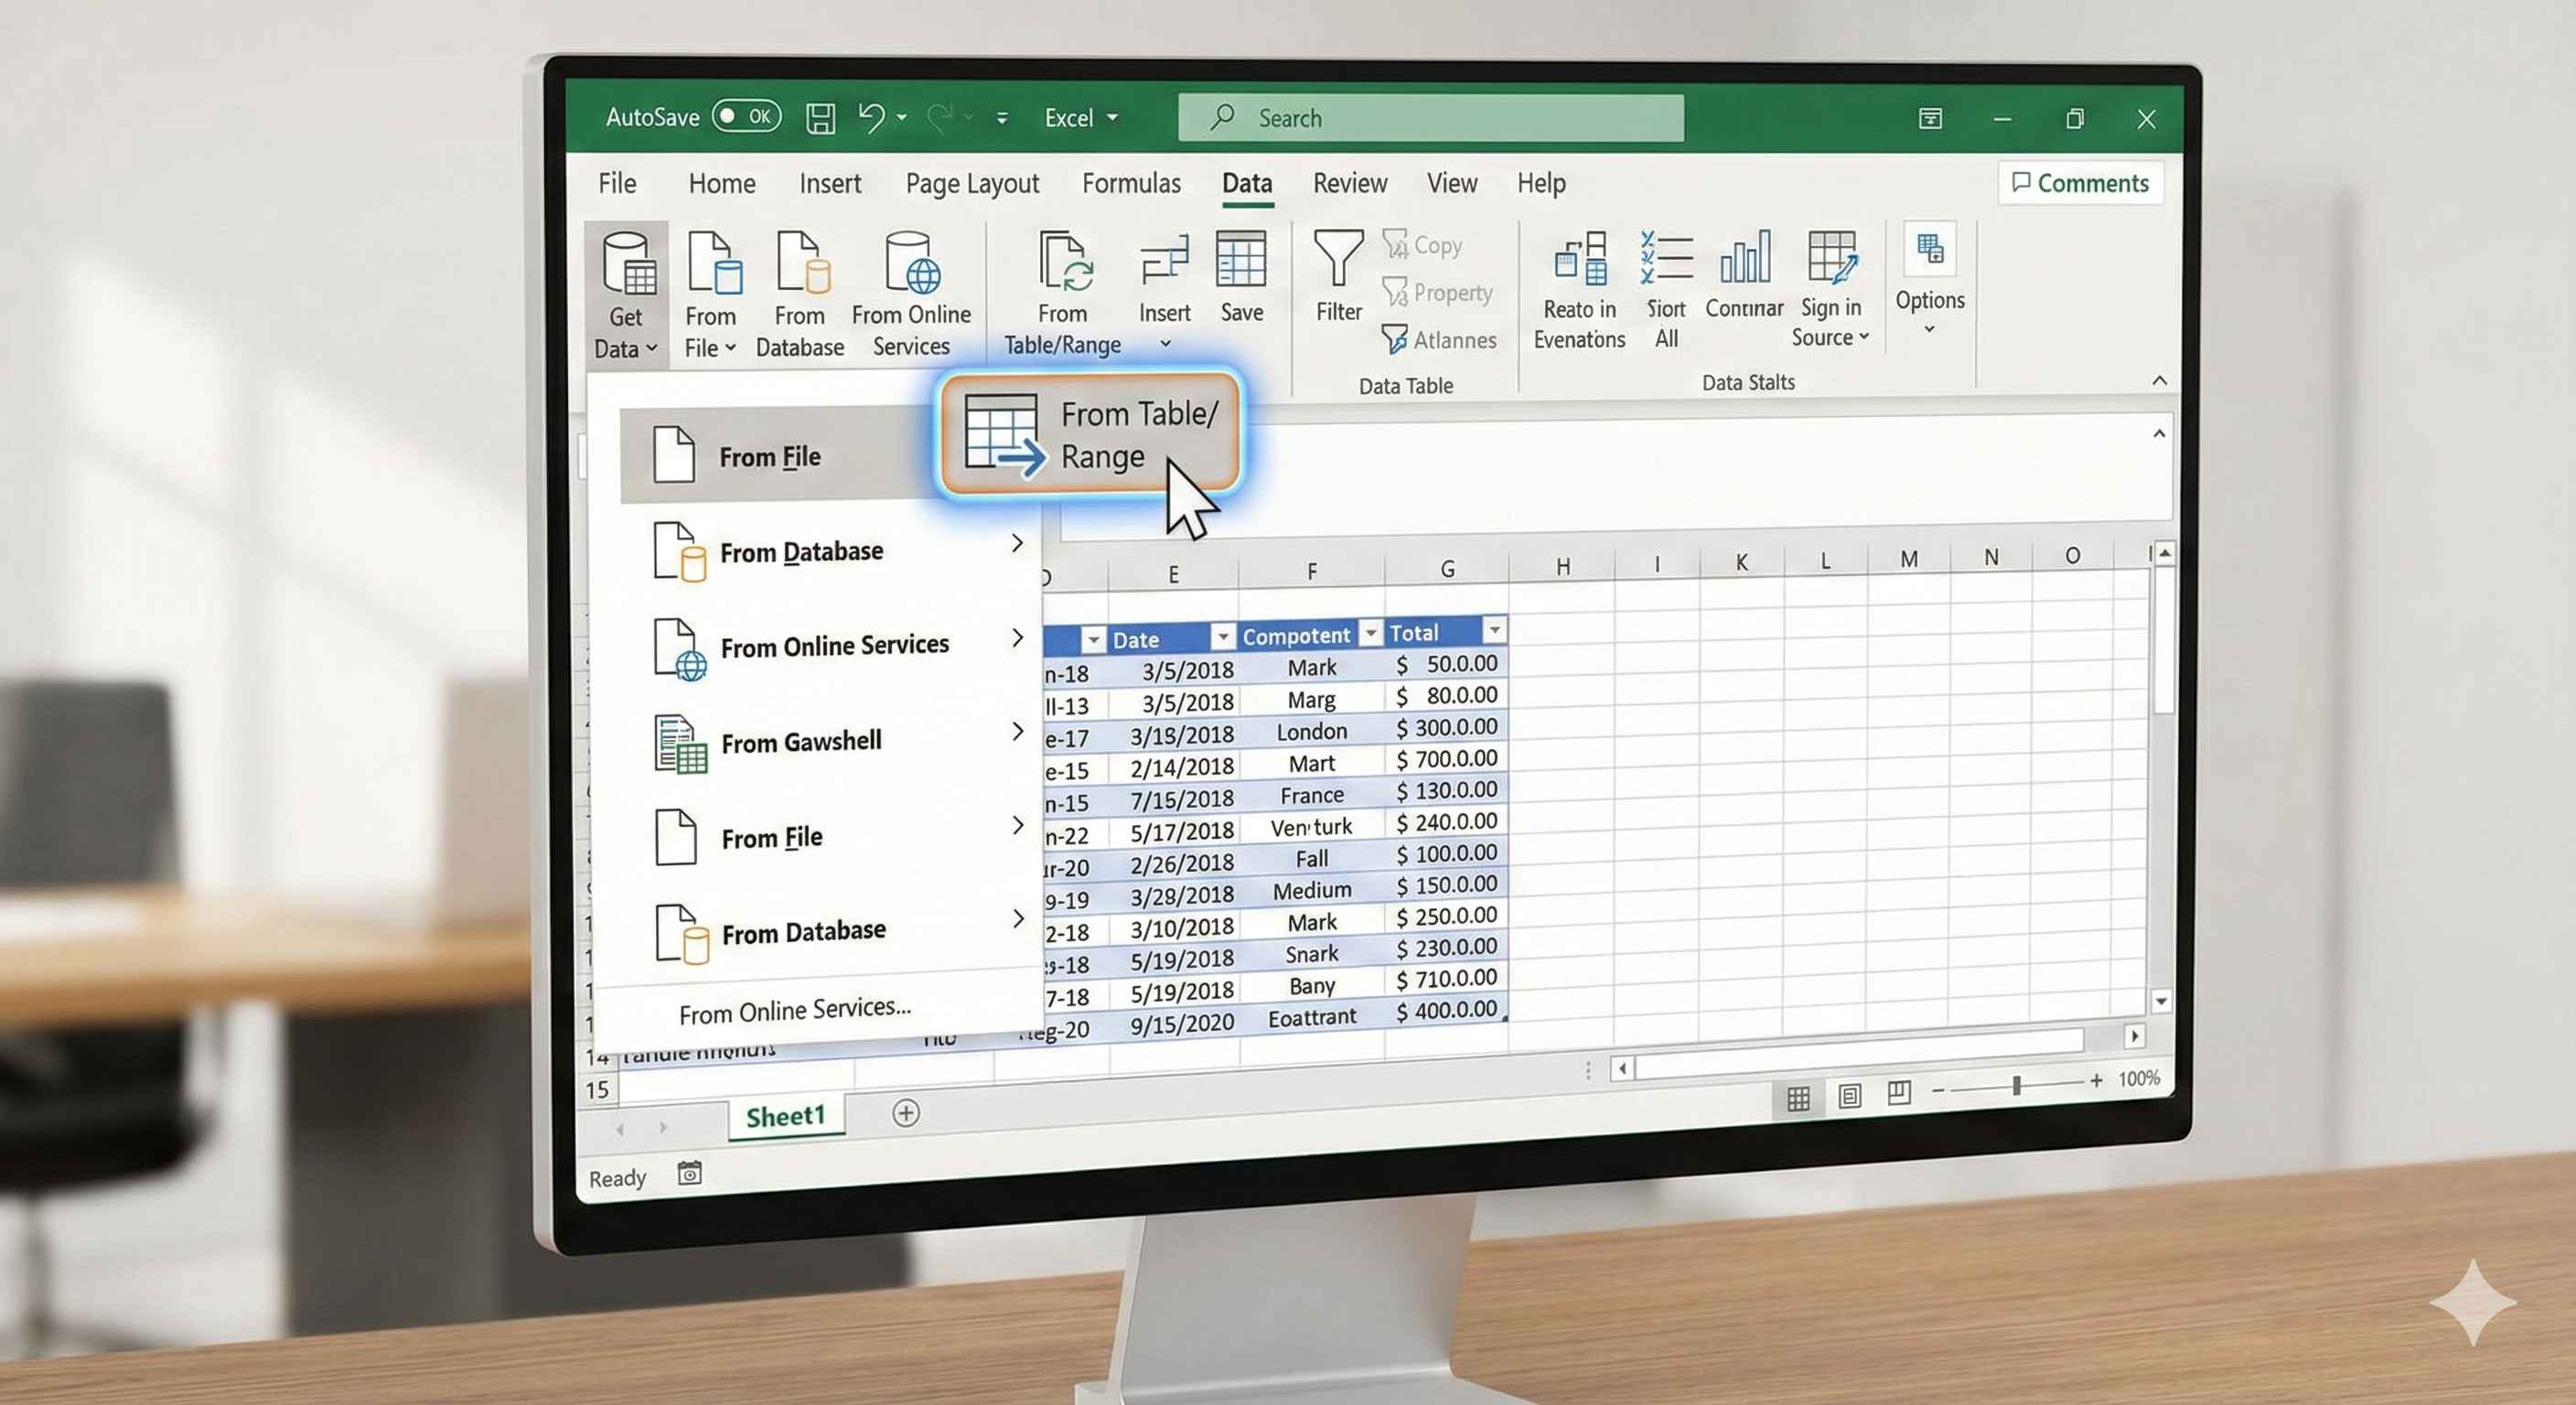
Task: Click the zoom slider handle
Action: (x=2016, y=1084)
